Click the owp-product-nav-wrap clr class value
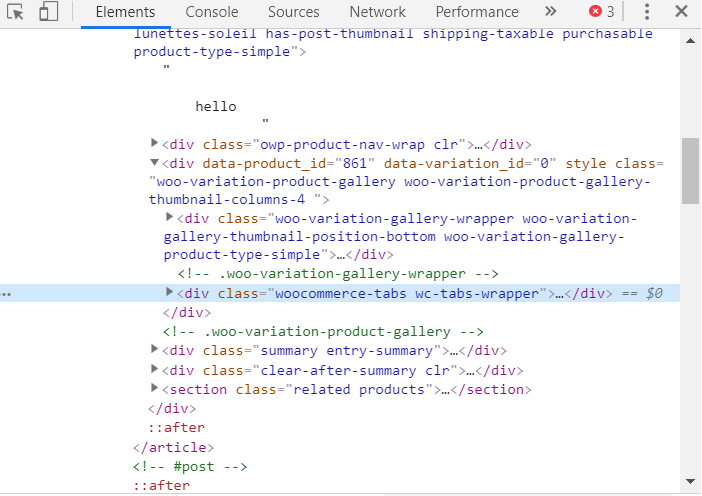 359,145
